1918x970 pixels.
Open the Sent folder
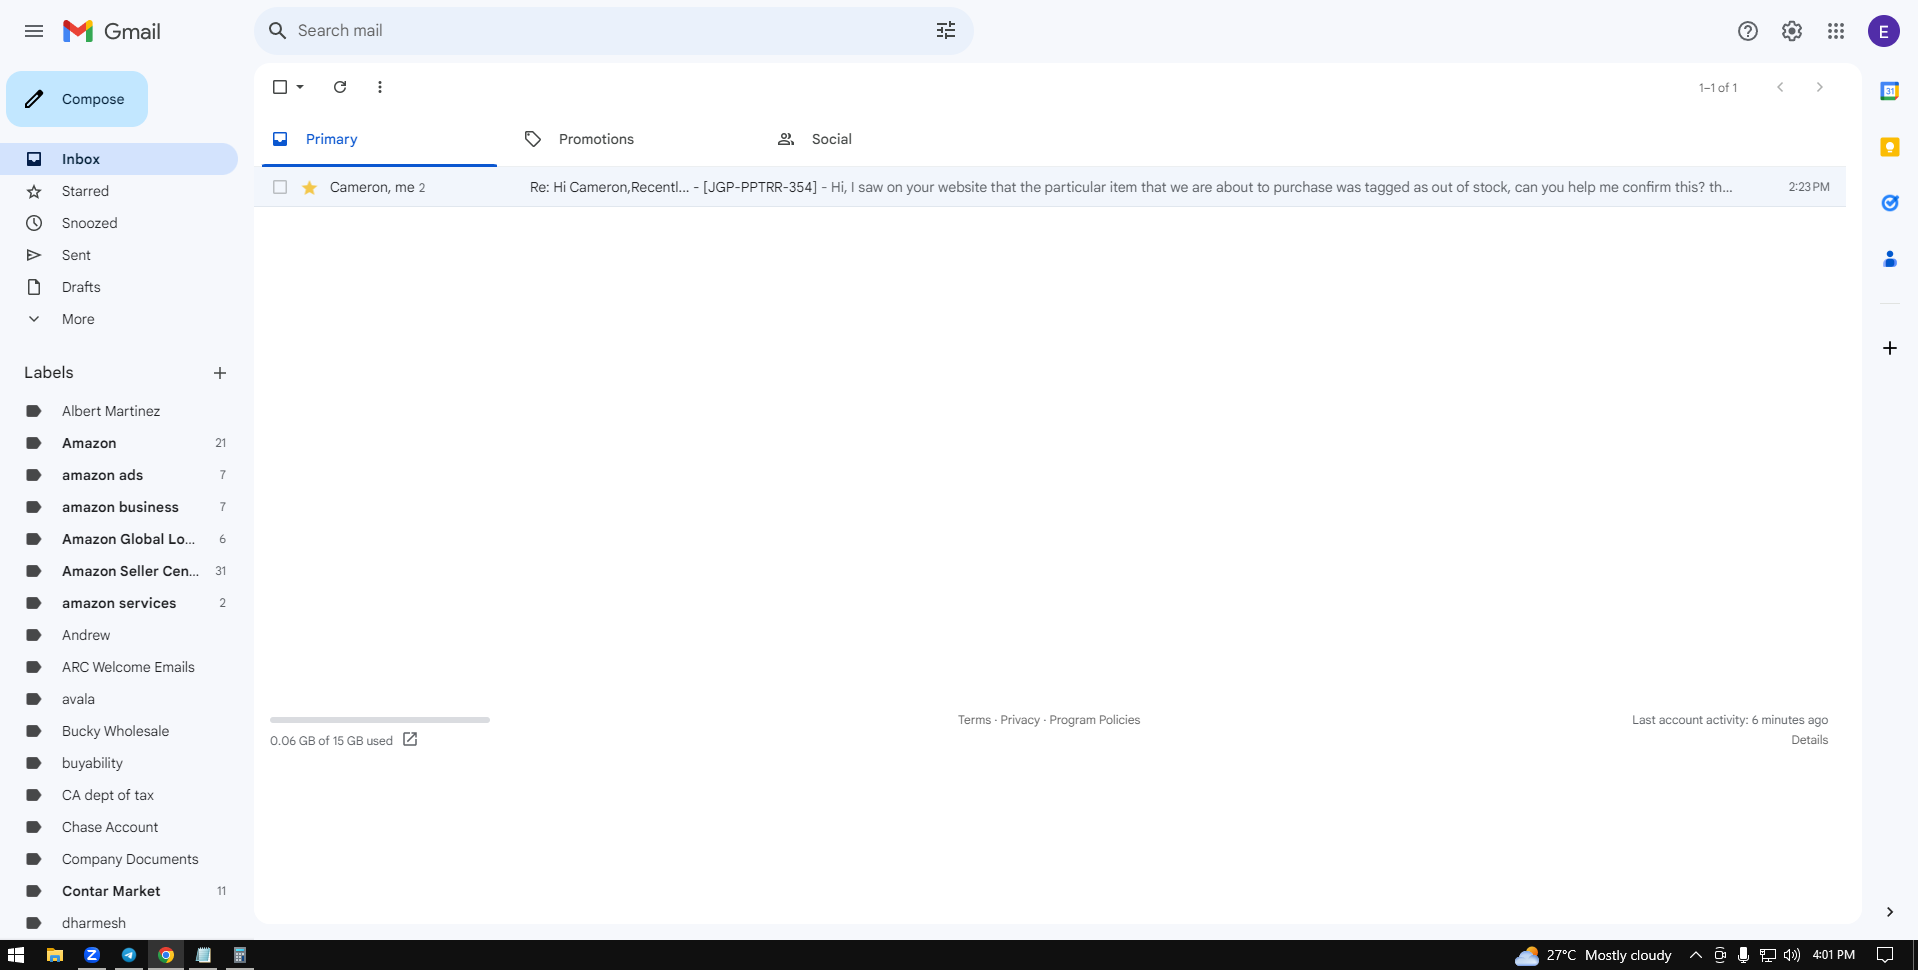pos(119,255)
